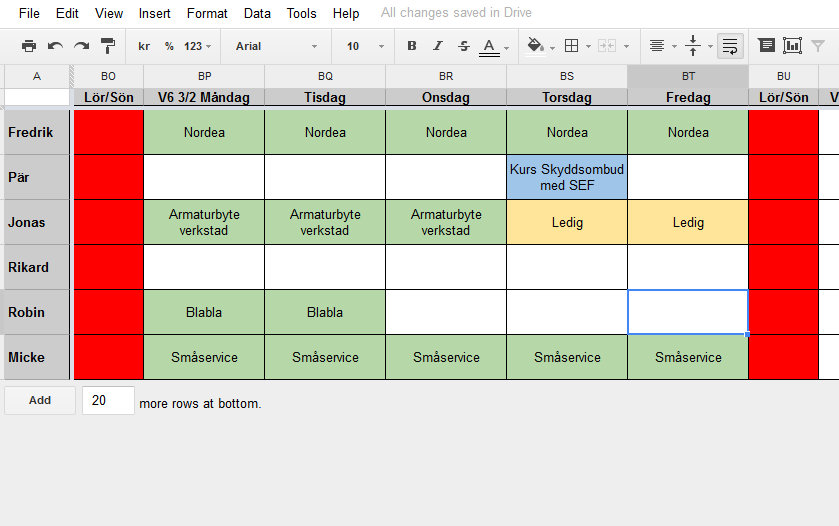Select the Kurs Skyddsombud med SEF cell
This screenshot has height=526, width=839.
(x=567, y=177)
